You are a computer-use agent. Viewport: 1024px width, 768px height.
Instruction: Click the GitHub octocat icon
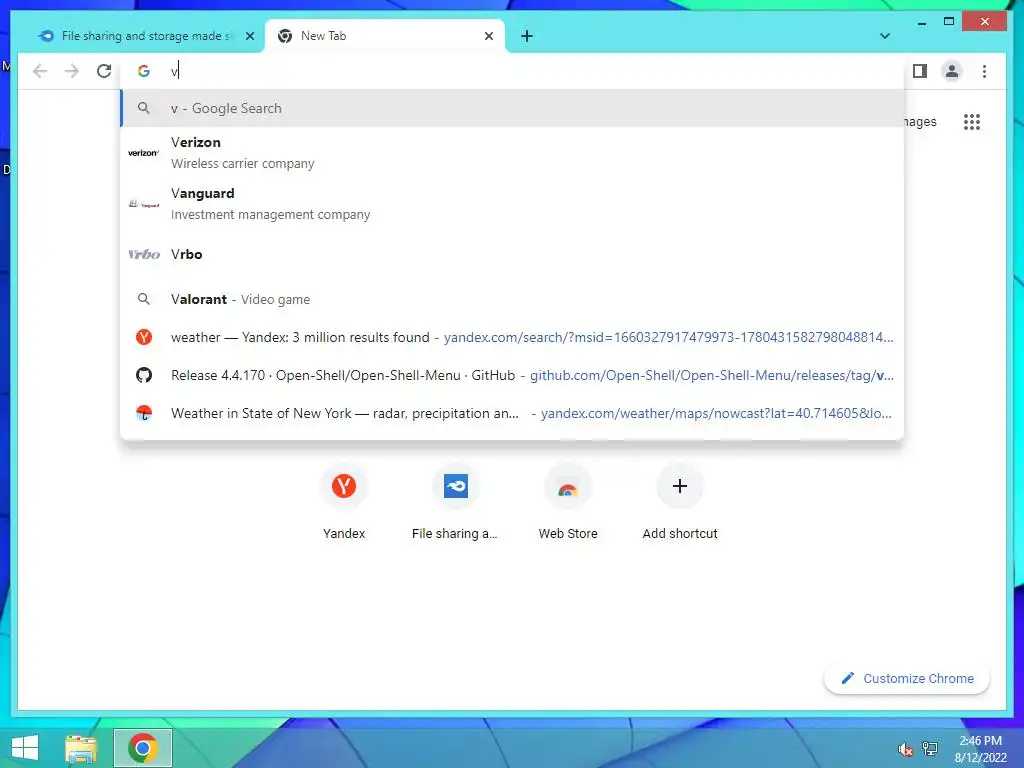(x=144, y=375)
